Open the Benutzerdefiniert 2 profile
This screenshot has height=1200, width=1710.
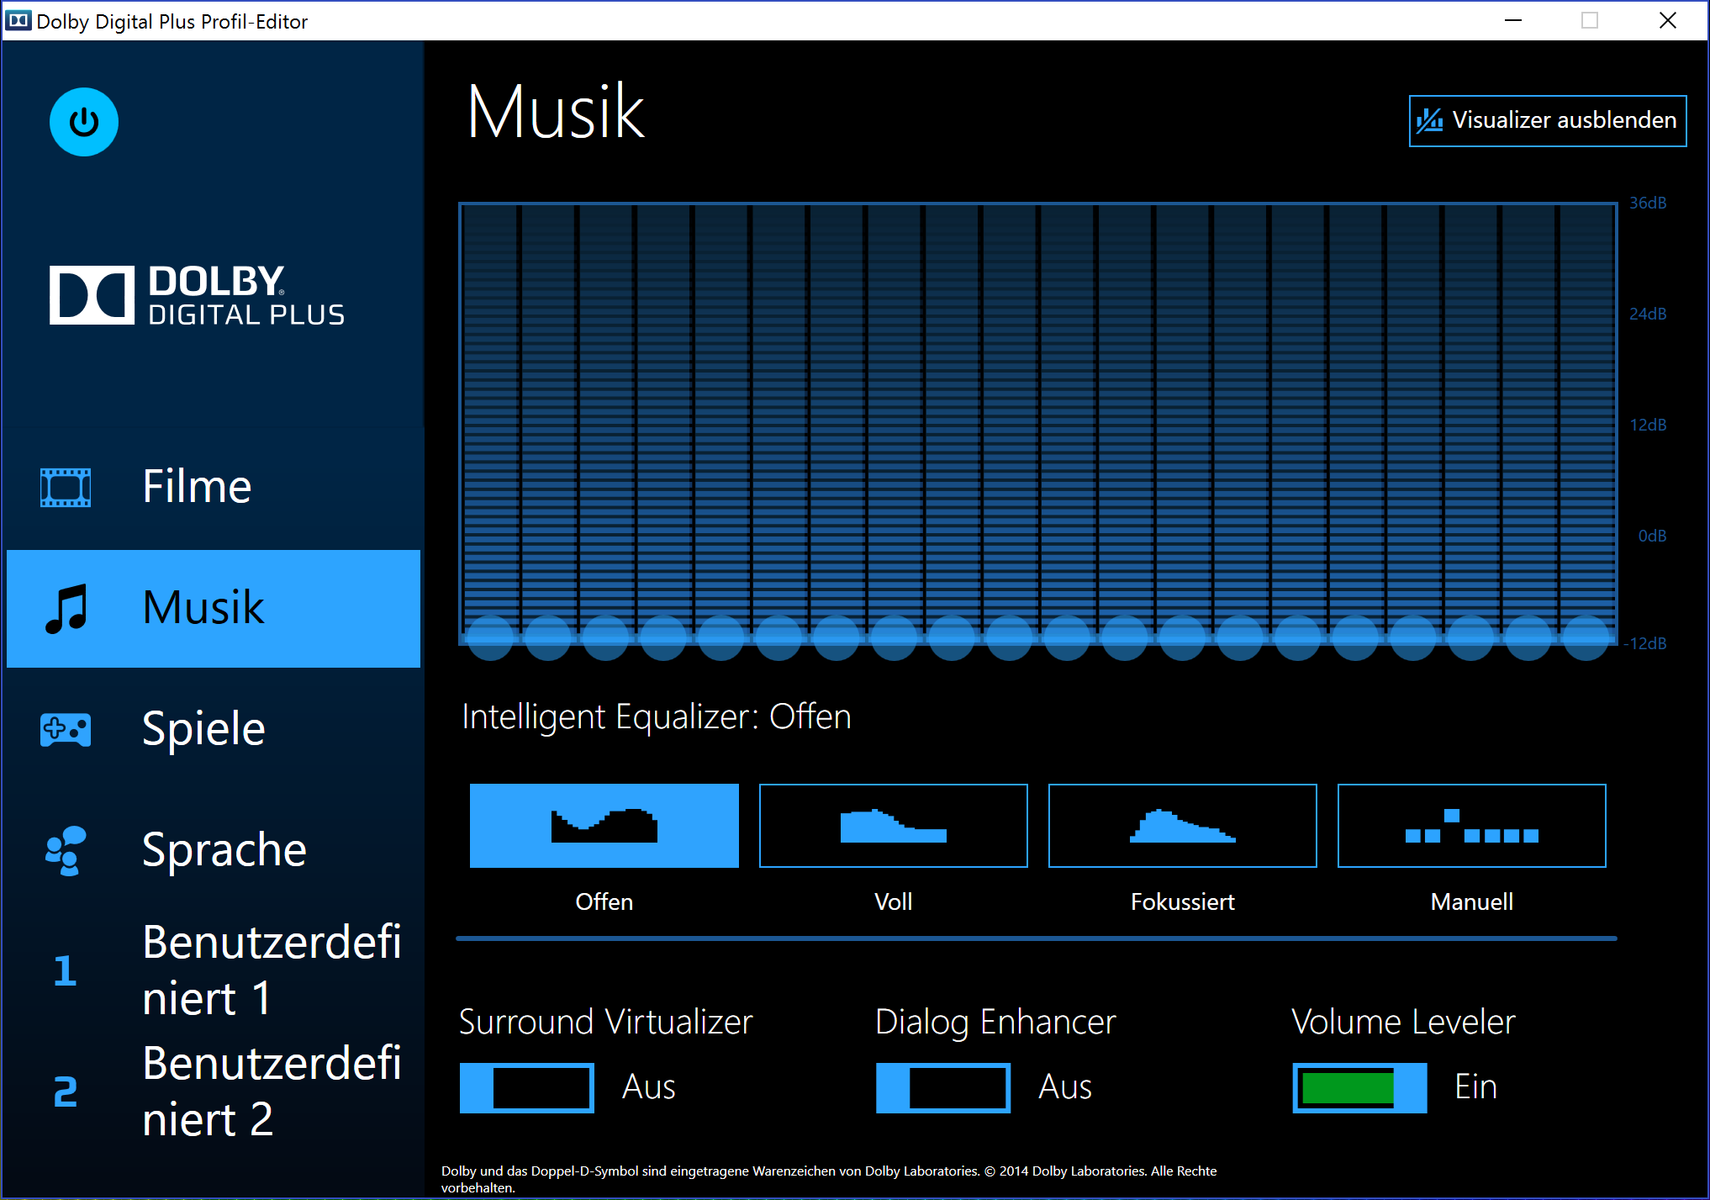tap(270, 1091)
